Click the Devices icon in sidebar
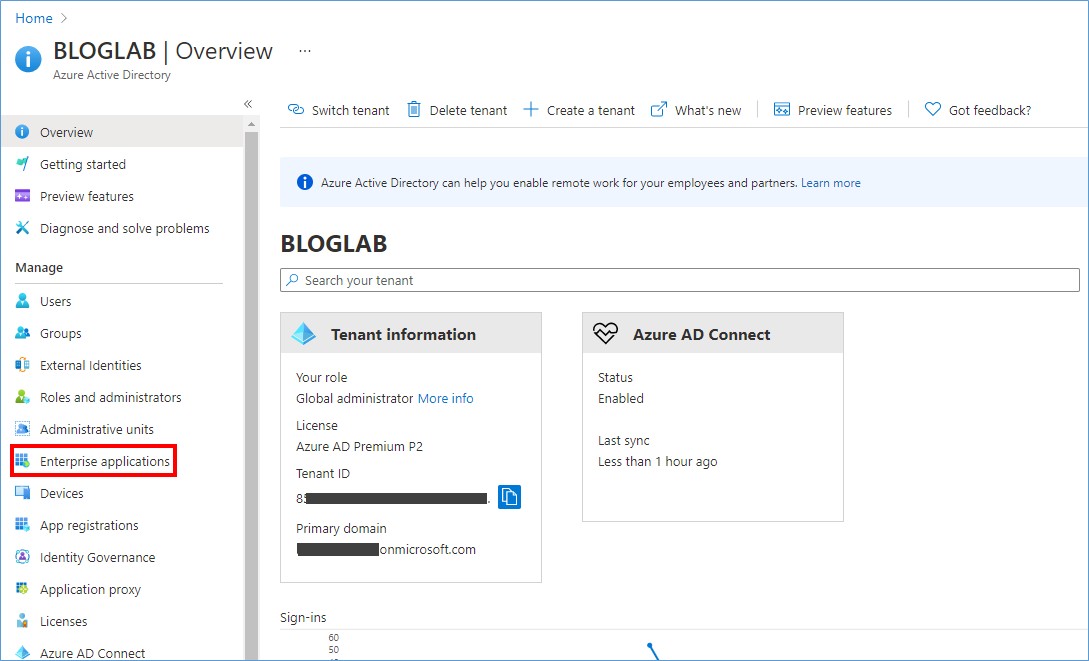This screenshot has width=1089, height=661. (22, 493)
